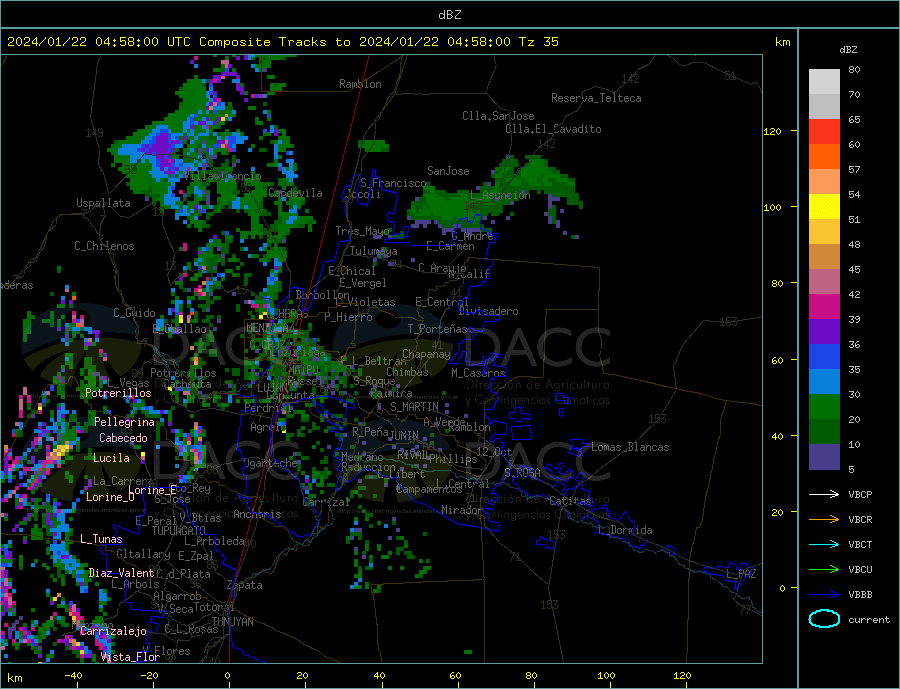Click the 'Reserva_Telteca' map label

pyautogui.click(x=596, y=98)
